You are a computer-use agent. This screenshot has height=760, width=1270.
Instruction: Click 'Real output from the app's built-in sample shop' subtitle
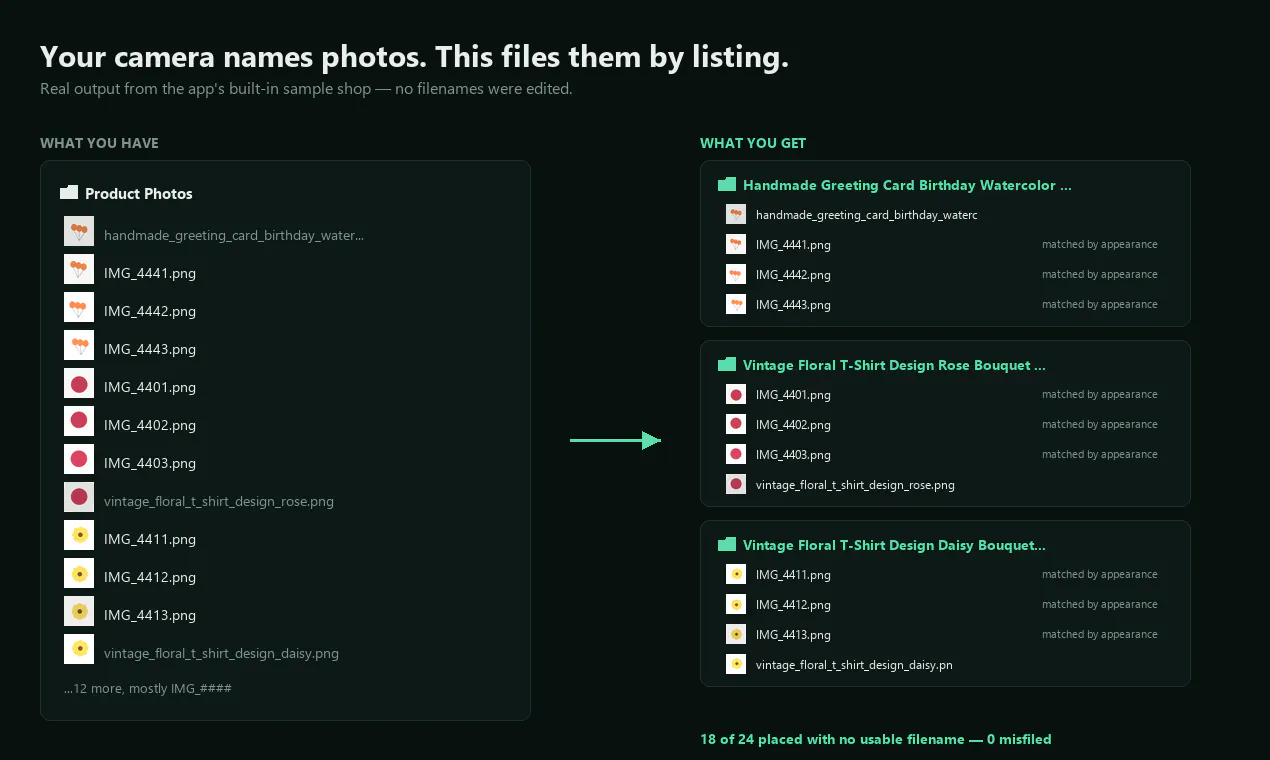coord(306,89)
